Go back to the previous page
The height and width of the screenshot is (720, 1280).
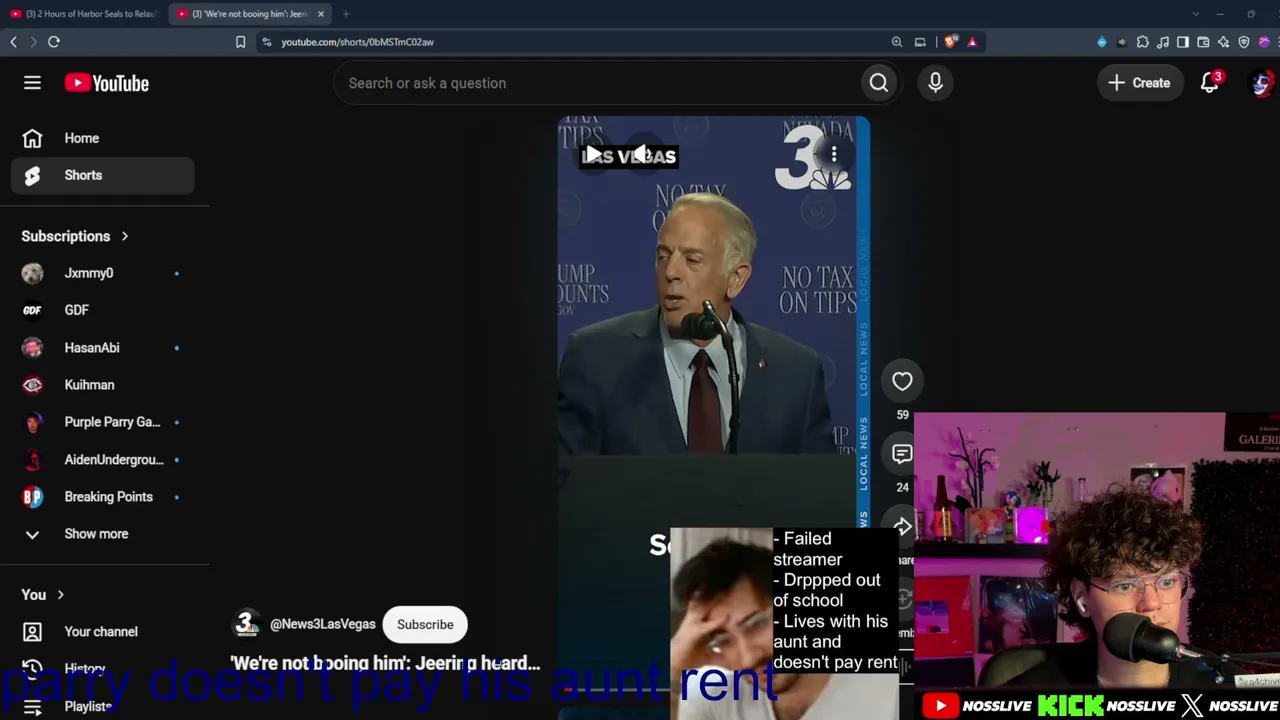coord(14,42)
